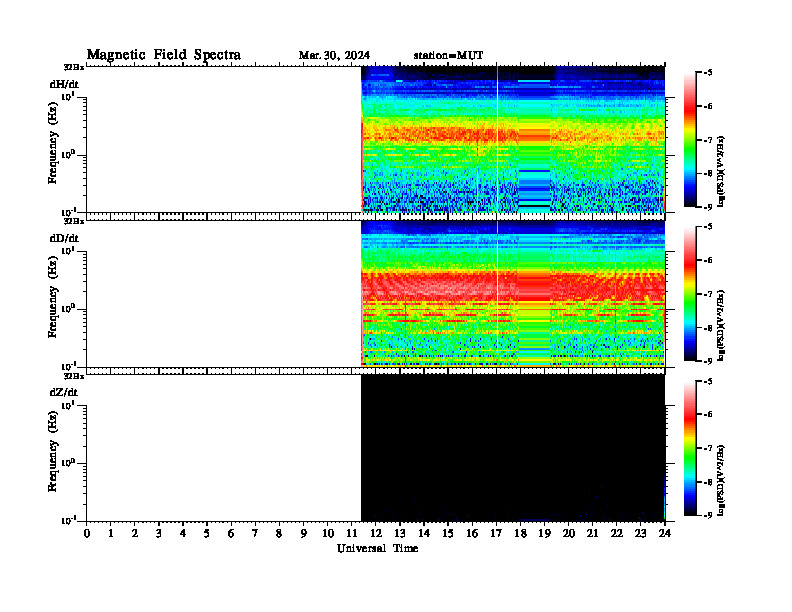Screen dimensions: 792x612
Task: Click hour tick label "19" on time axis
Action: (x=544, y=534)
